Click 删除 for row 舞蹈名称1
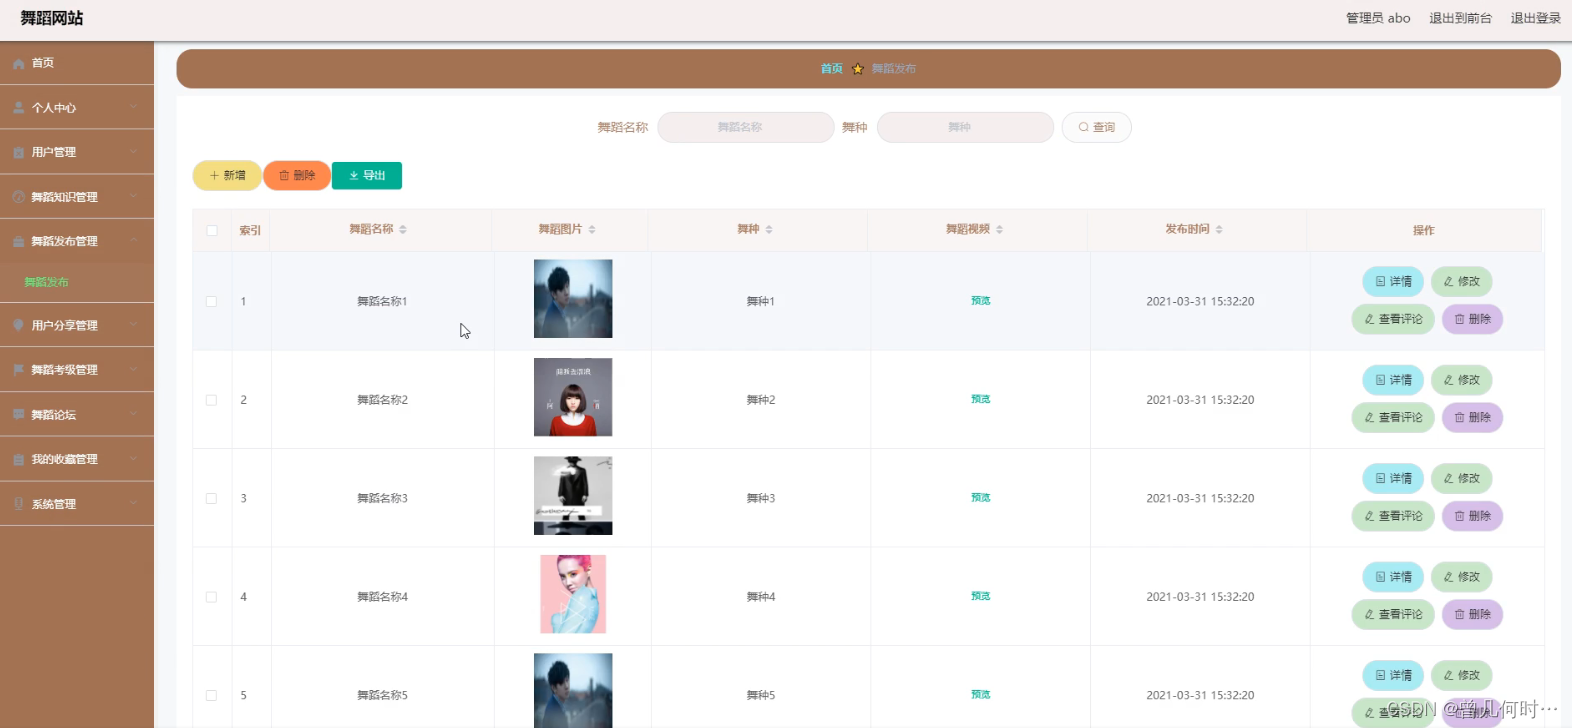Viewport: 1572px width, 728px height. pos(1472,319)
